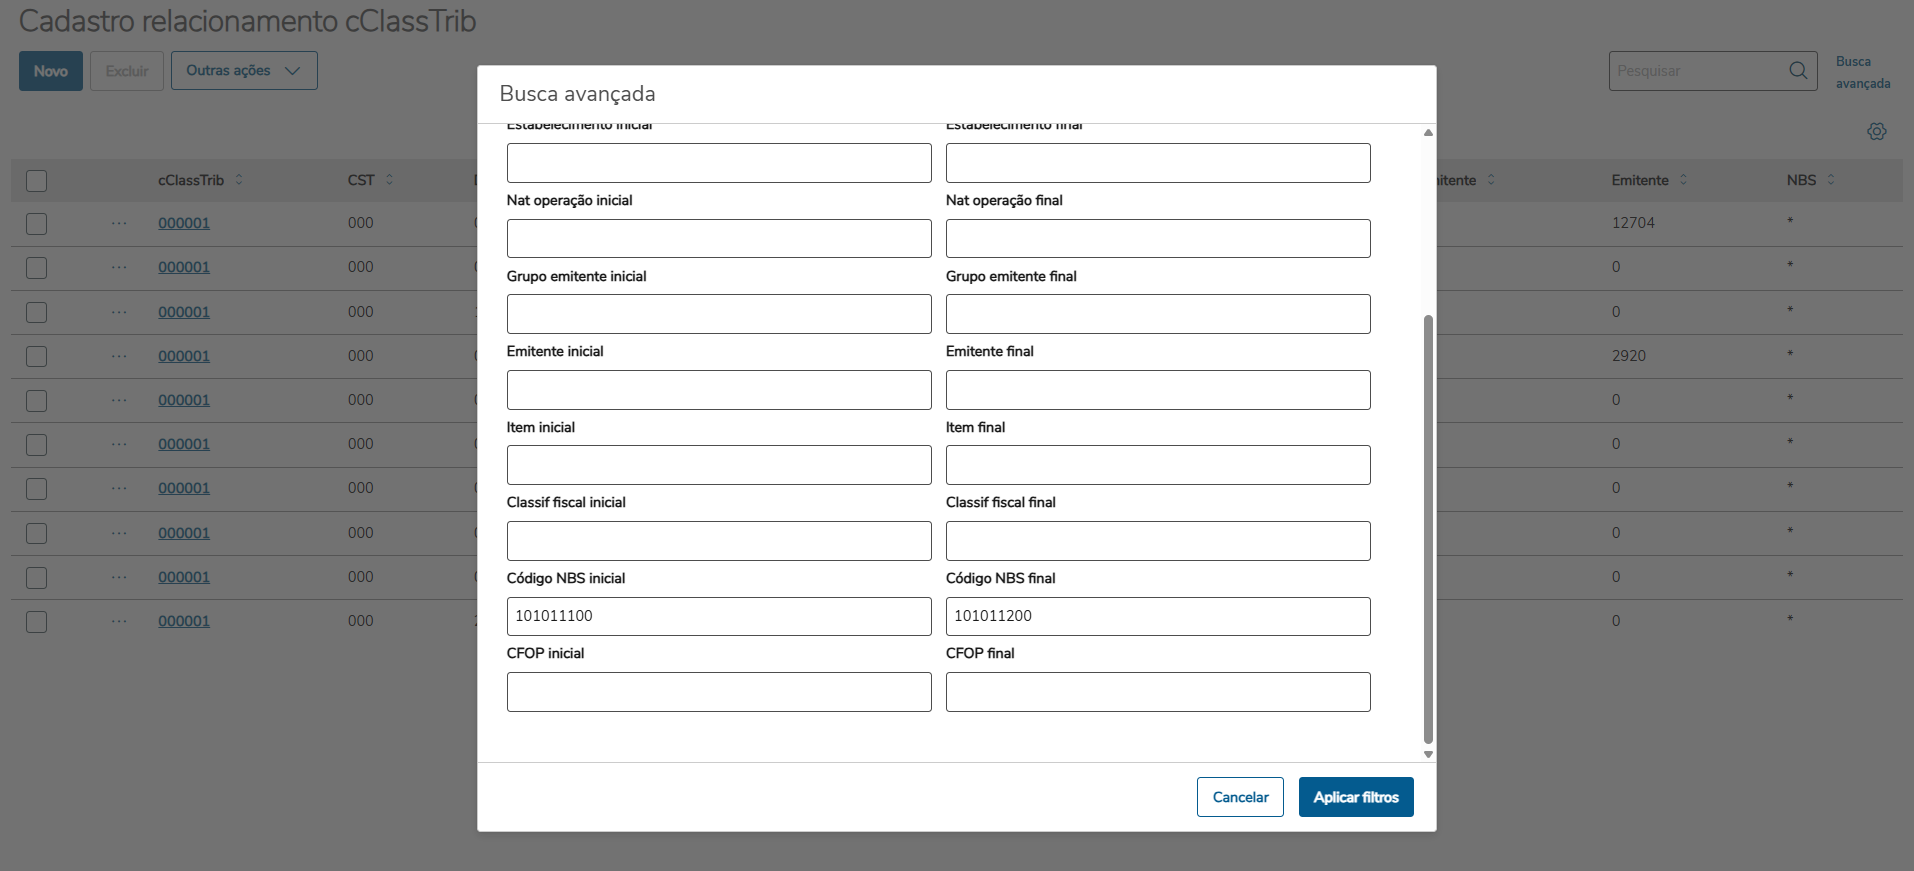Open the table settings gear icon
1914x871 pixels.
pos(1877,132)
